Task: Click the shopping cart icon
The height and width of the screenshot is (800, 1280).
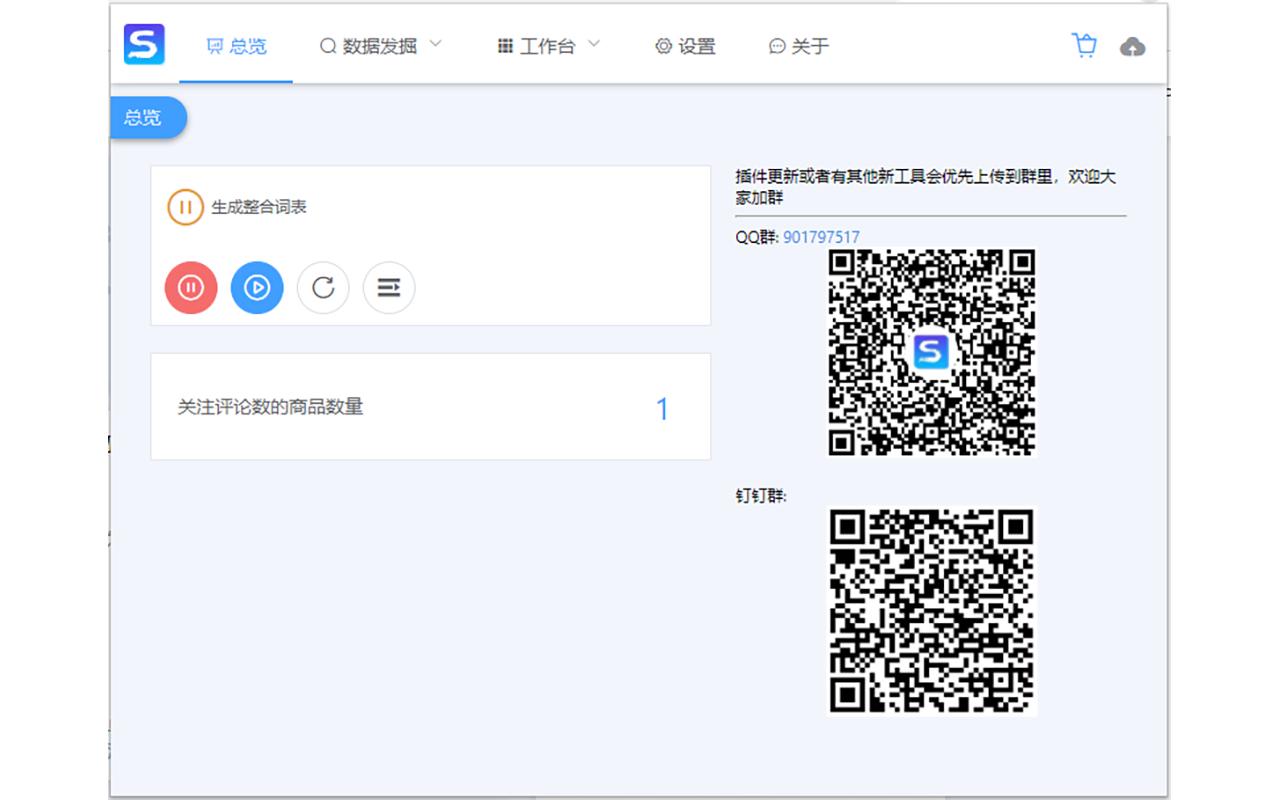Action: pyautogui.click(x=1084, y=46)
